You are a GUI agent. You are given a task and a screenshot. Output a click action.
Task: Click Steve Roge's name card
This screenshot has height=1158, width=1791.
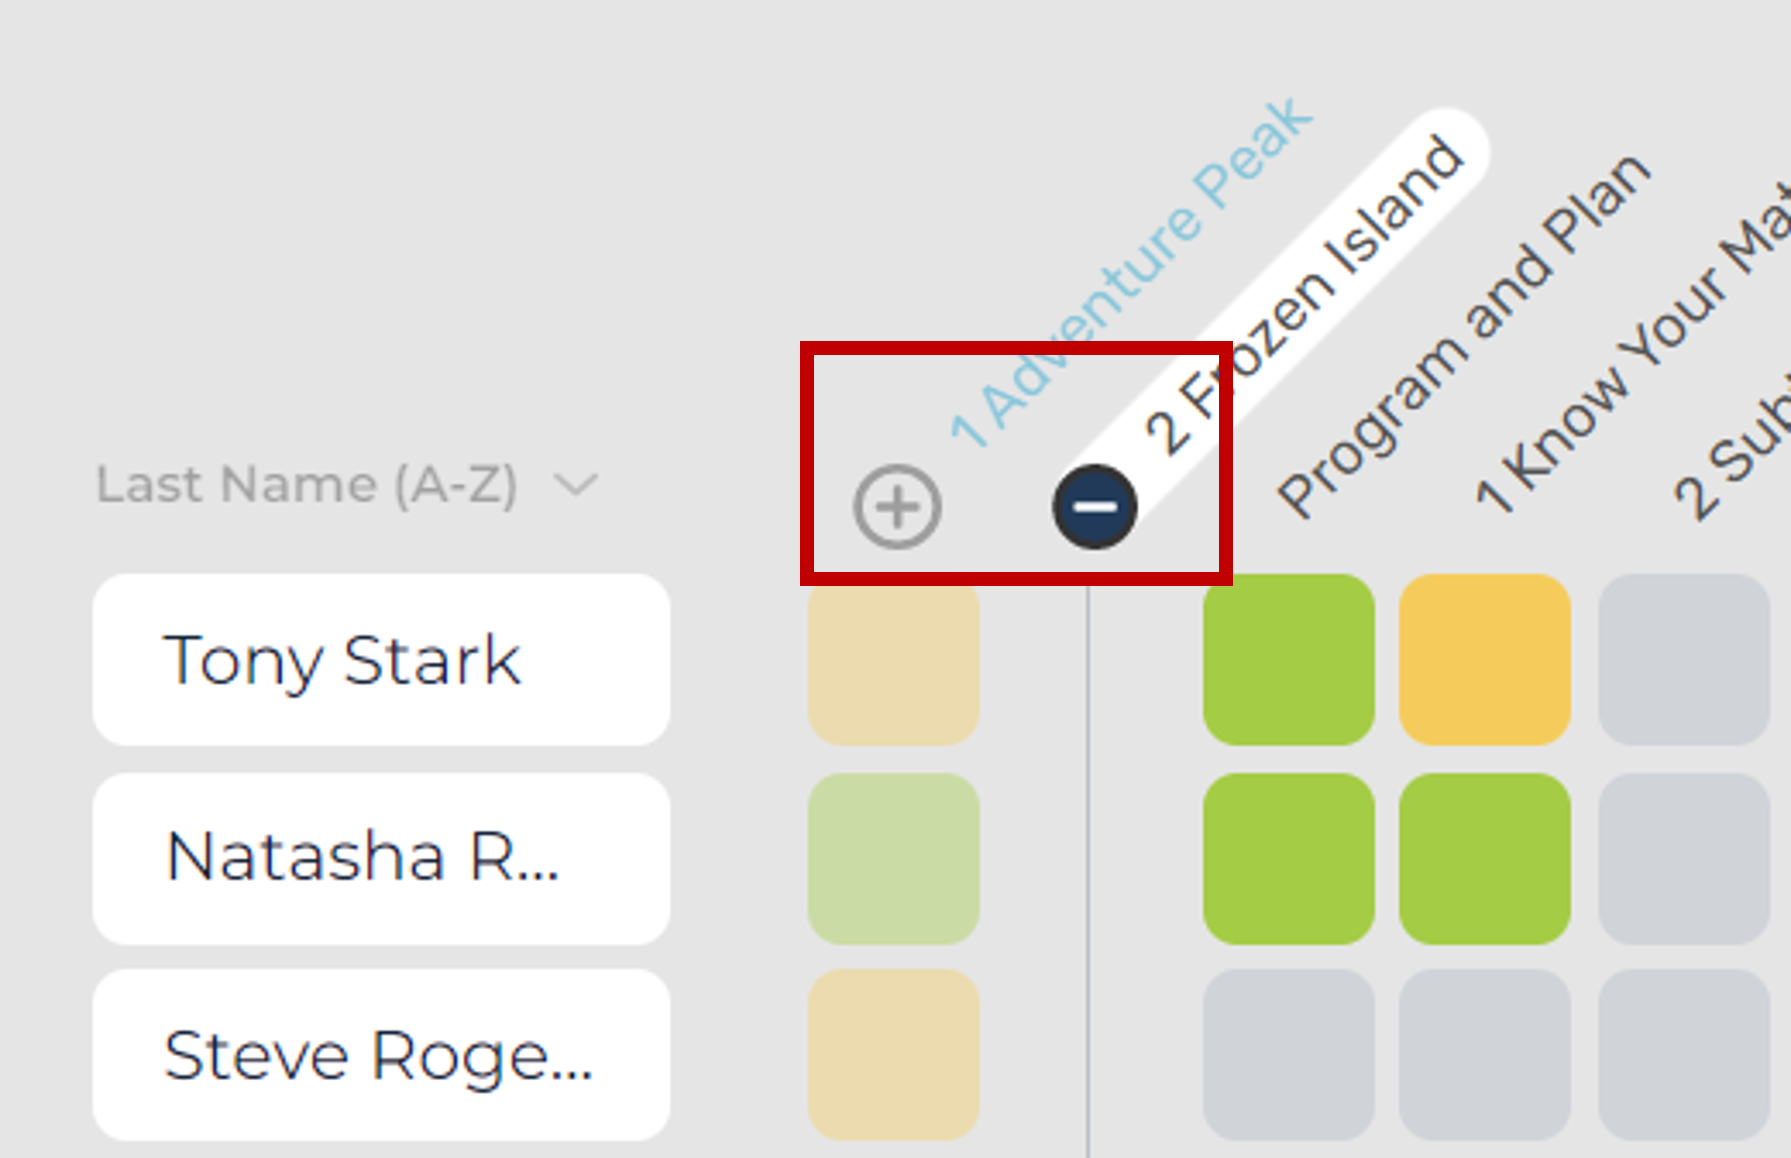380,1055
